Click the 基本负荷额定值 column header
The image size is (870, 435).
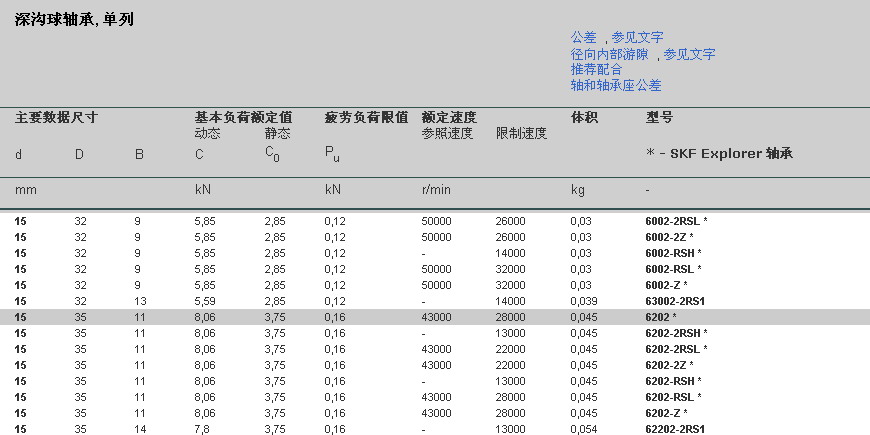click(x=243, y=118)
